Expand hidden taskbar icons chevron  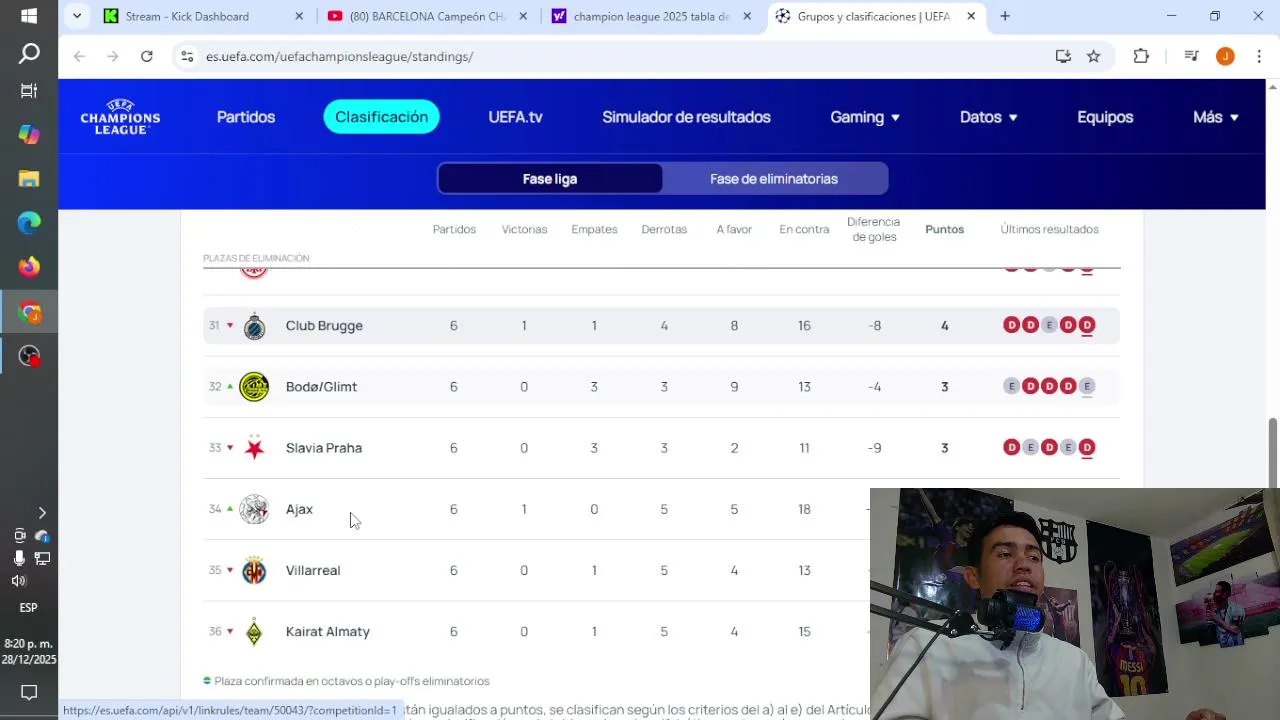(42, 513)
